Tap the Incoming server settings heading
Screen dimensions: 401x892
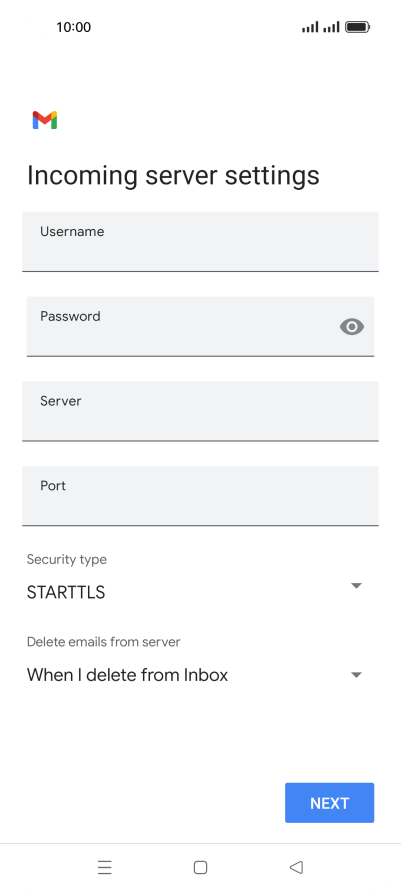pos(173,176)
